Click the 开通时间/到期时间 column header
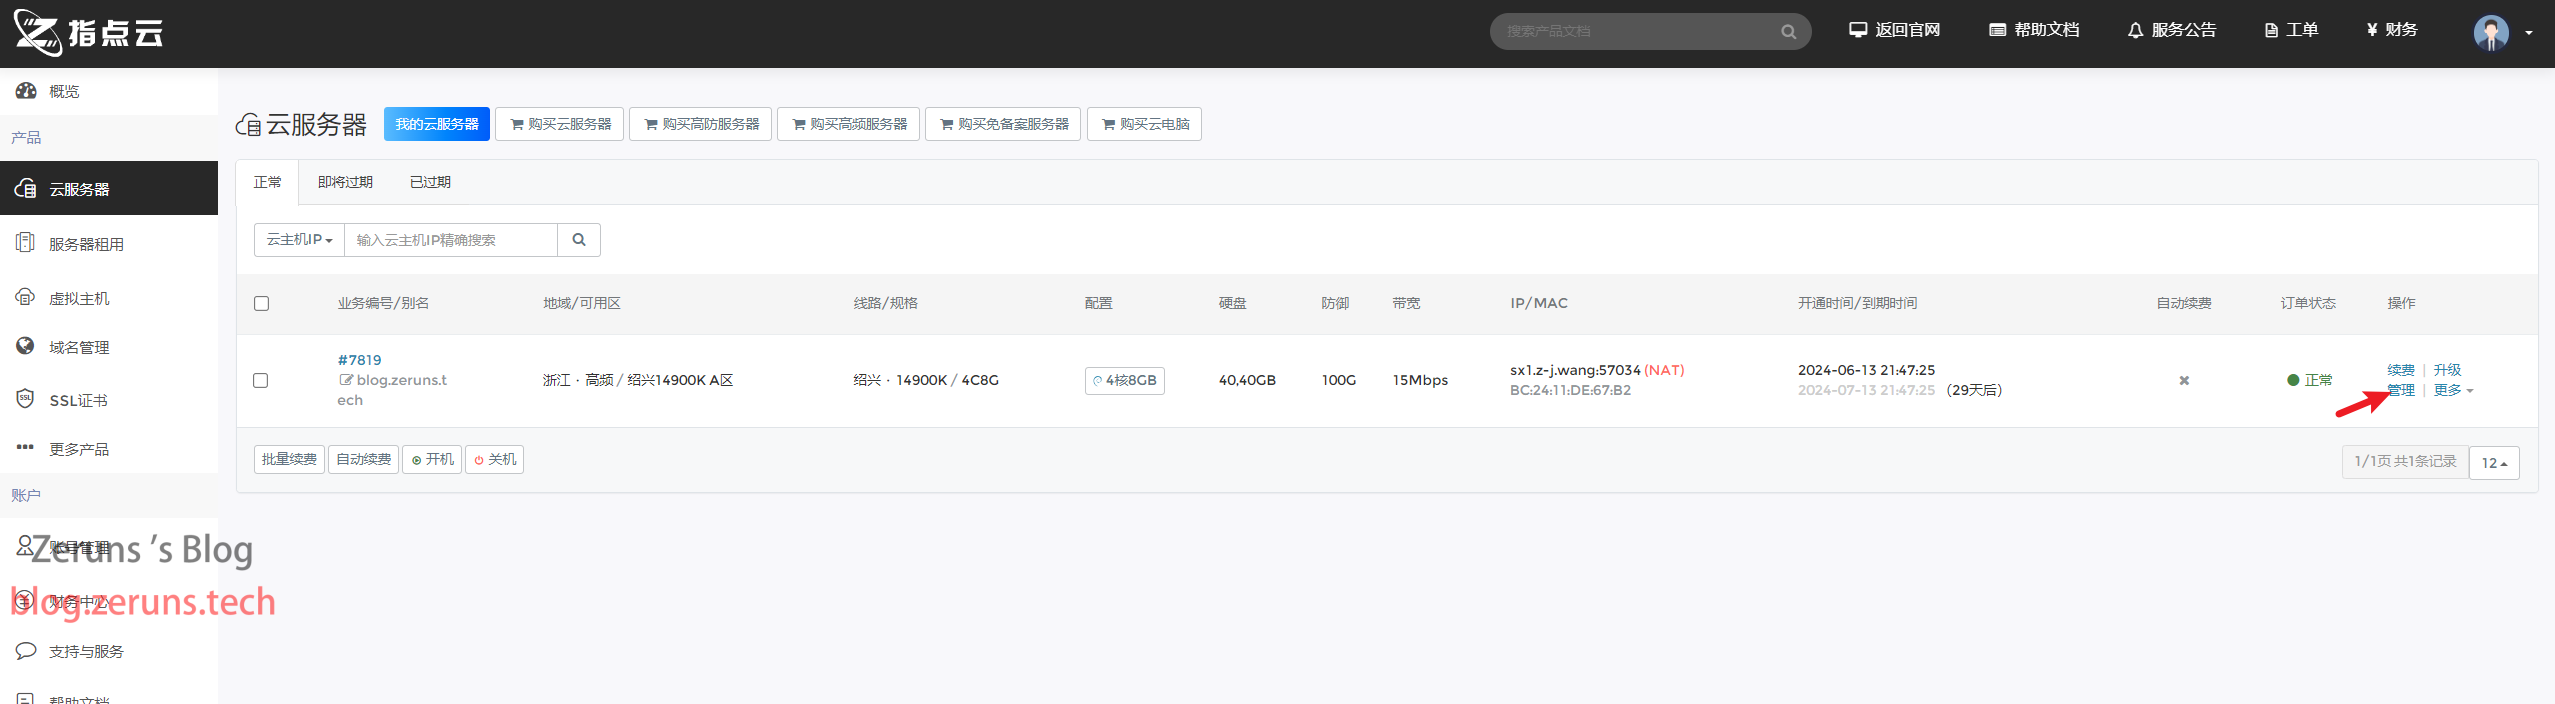 [1857, 303]
